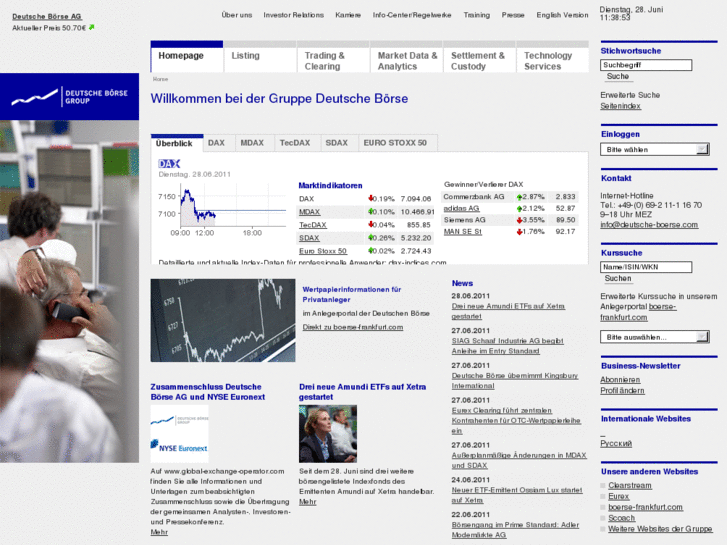
Task: Select the SDAX index tab
Action: 337,143
